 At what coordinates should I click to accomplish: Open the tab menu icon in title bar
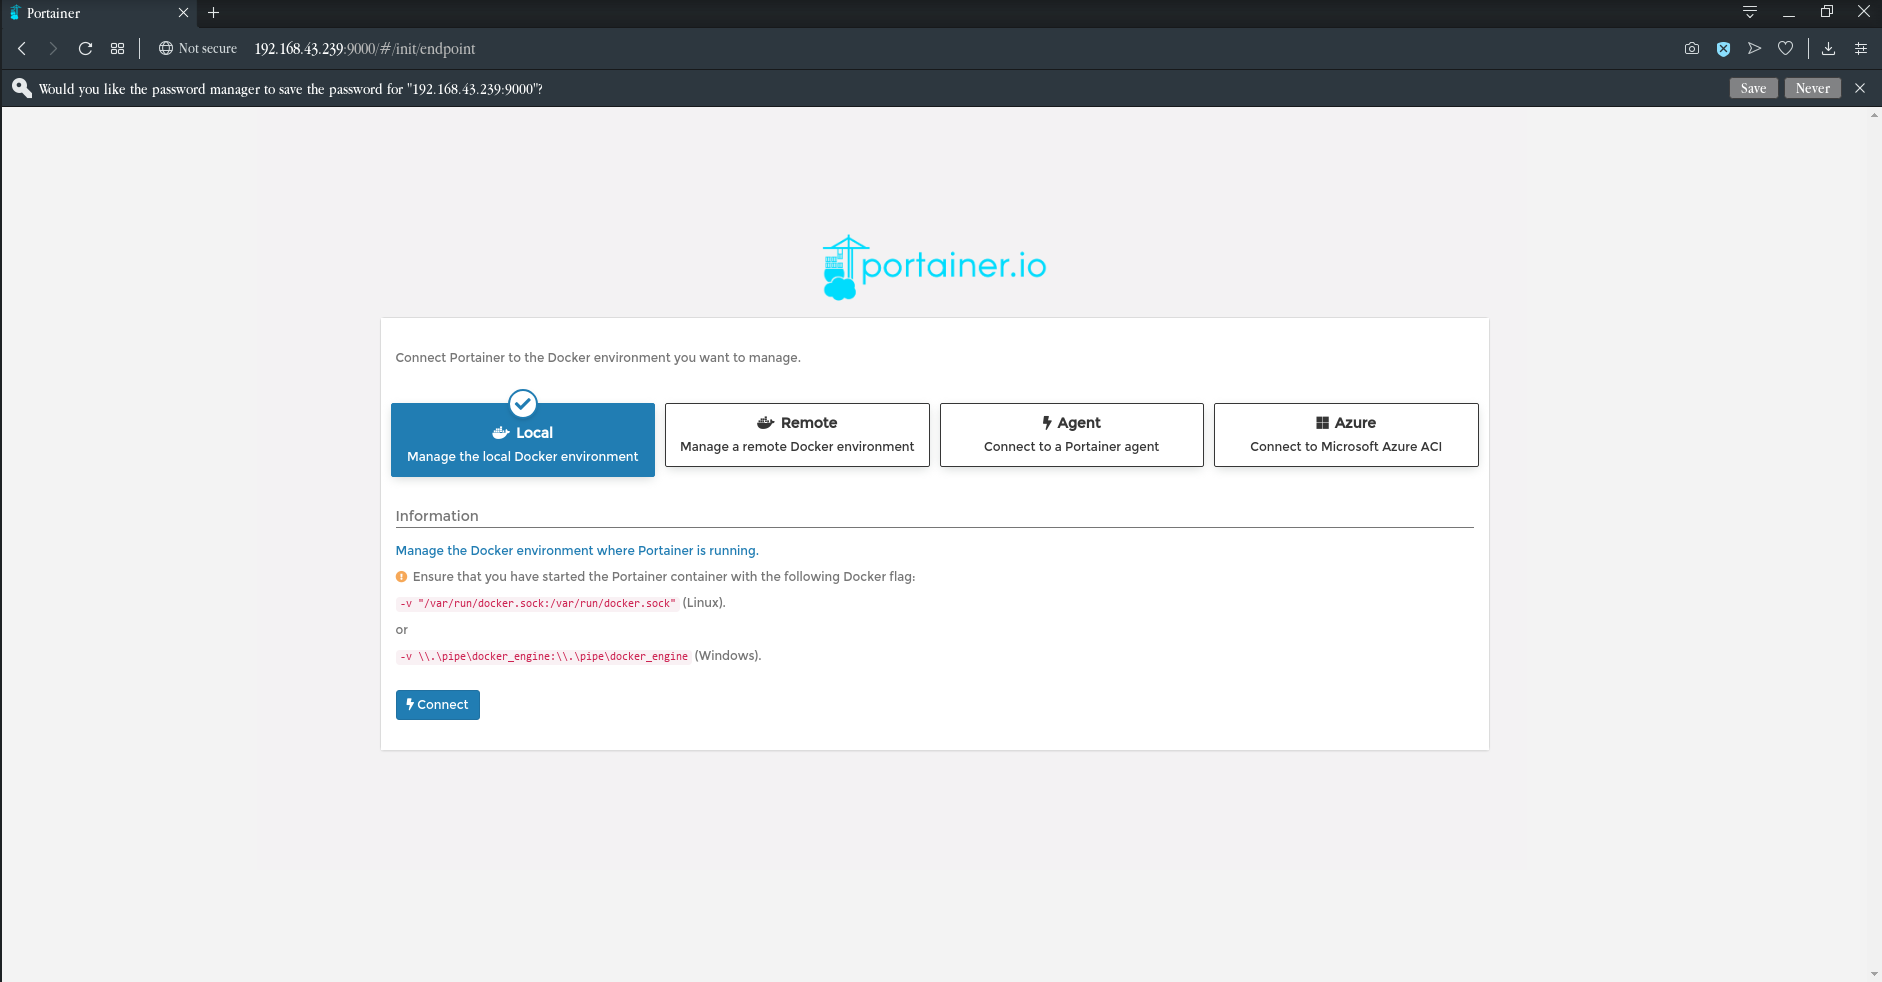1750,12
